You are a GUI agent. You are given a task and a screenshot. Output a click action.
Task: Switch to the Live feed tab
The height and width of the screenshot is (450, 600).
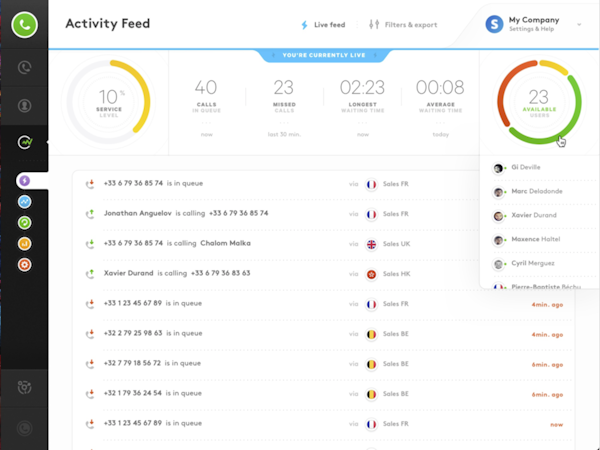[x=322, y=24]
